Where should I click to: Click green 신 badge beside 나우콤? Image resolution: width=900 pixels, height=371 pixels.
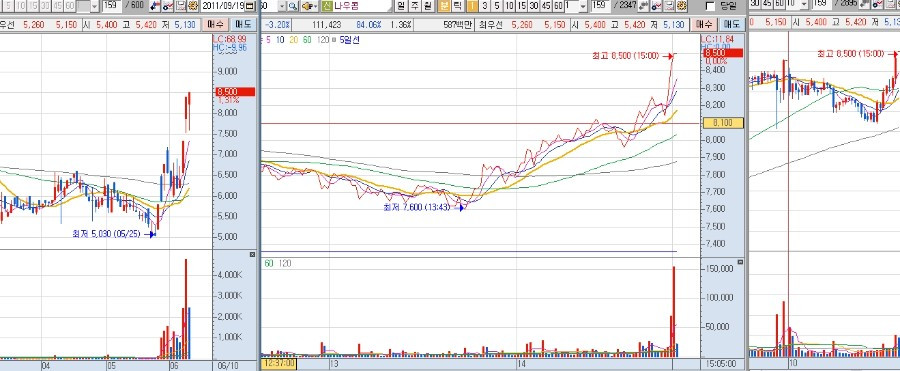327,6
